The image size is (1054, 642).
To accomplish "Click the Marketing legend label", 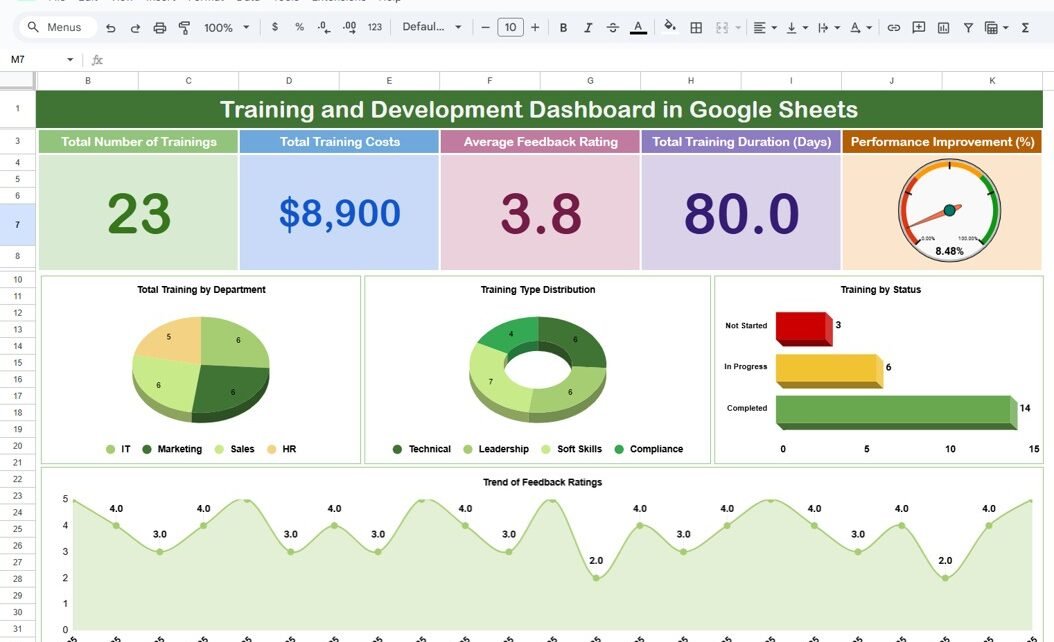I will (x=179, y=449).
